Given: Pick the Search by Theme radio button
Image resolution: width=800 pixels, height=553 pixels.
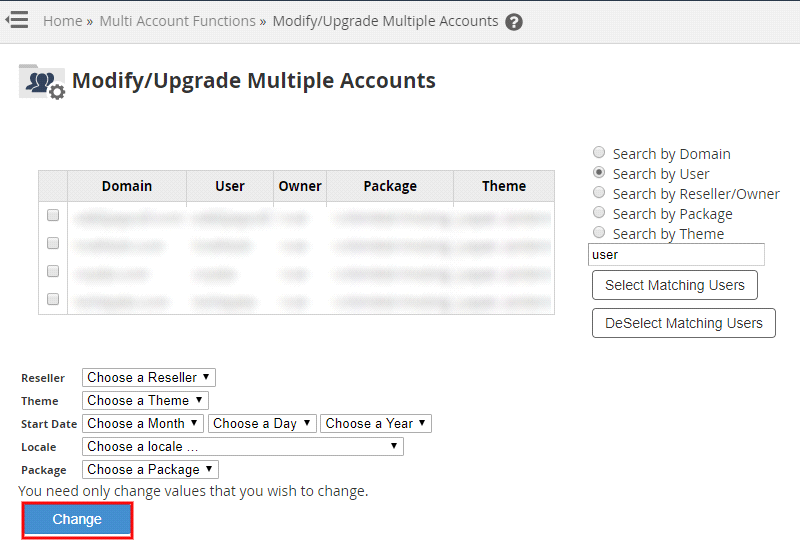Looking at the screenshot, I should (x=599, y=233).
